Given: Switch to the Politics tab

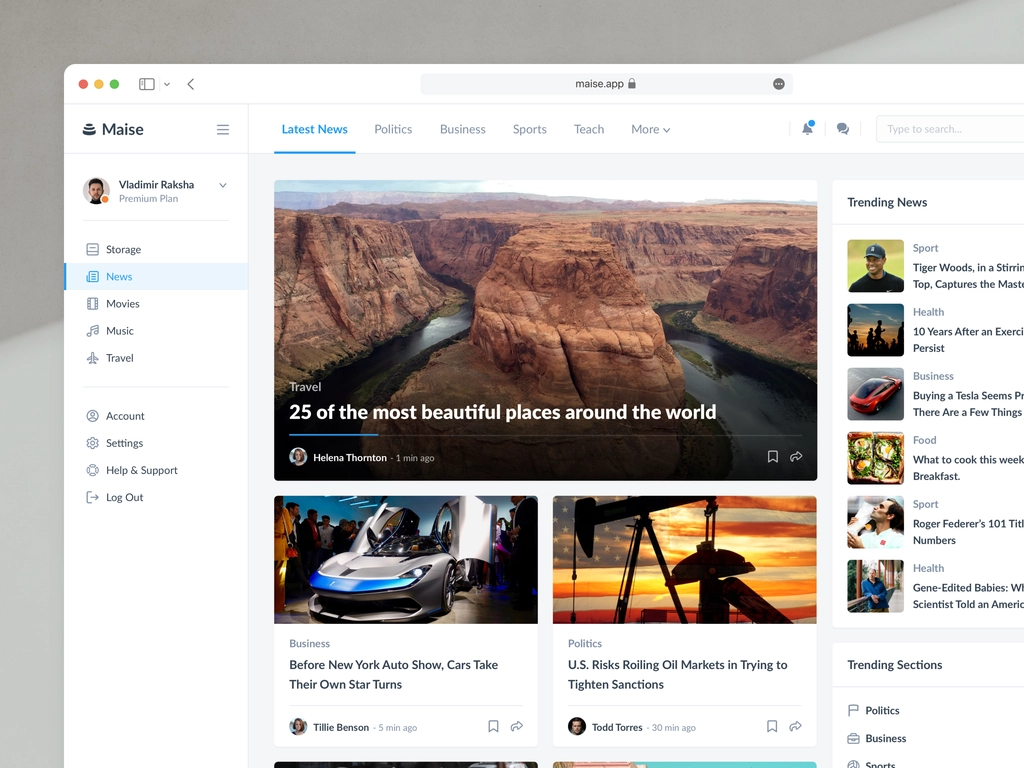Looking at the screenshot, I should click(393, 129).
